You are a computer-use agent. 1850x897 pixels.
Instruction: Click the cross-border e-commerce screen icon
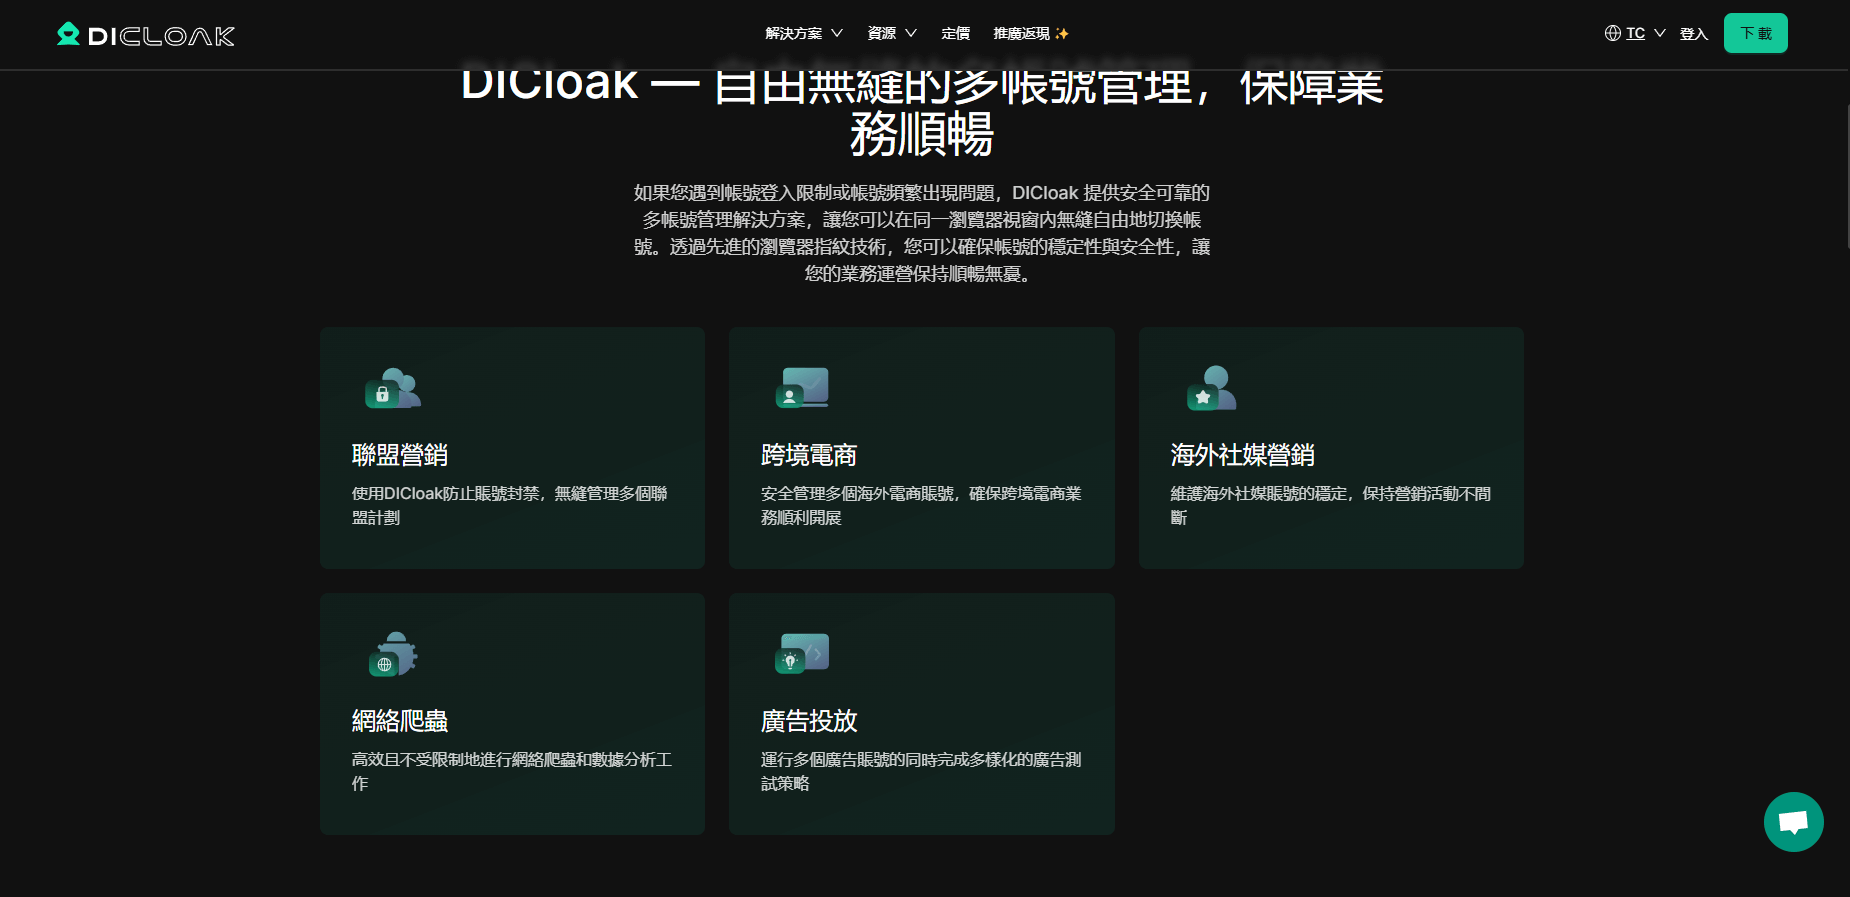click(803, 388)
